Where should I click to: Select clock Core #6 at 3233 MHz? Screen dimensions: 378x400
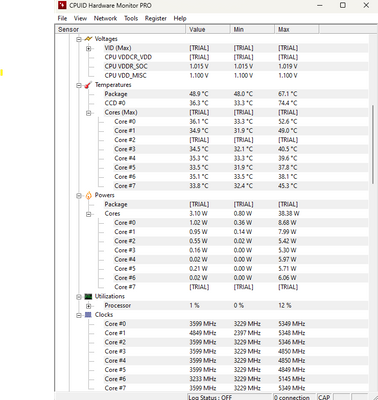[235, 379]
